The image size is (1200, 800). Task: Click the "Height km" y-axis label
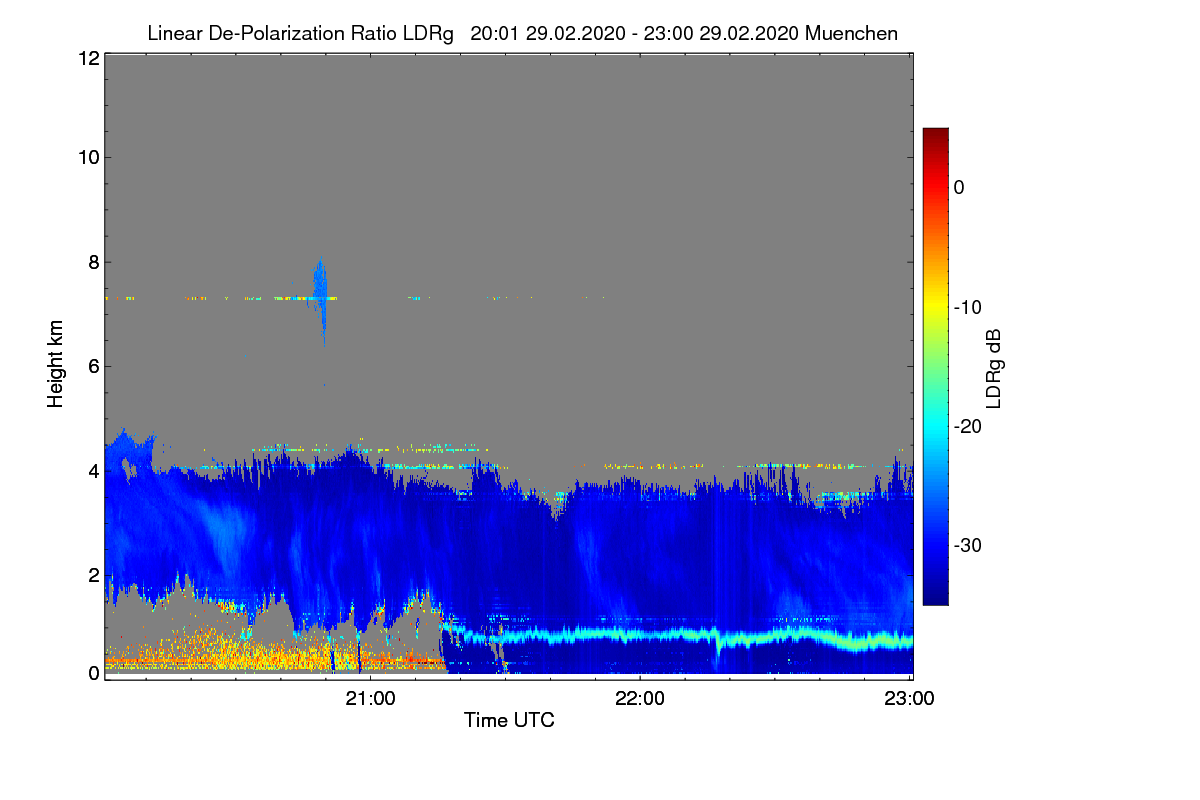tap(57, 364)
